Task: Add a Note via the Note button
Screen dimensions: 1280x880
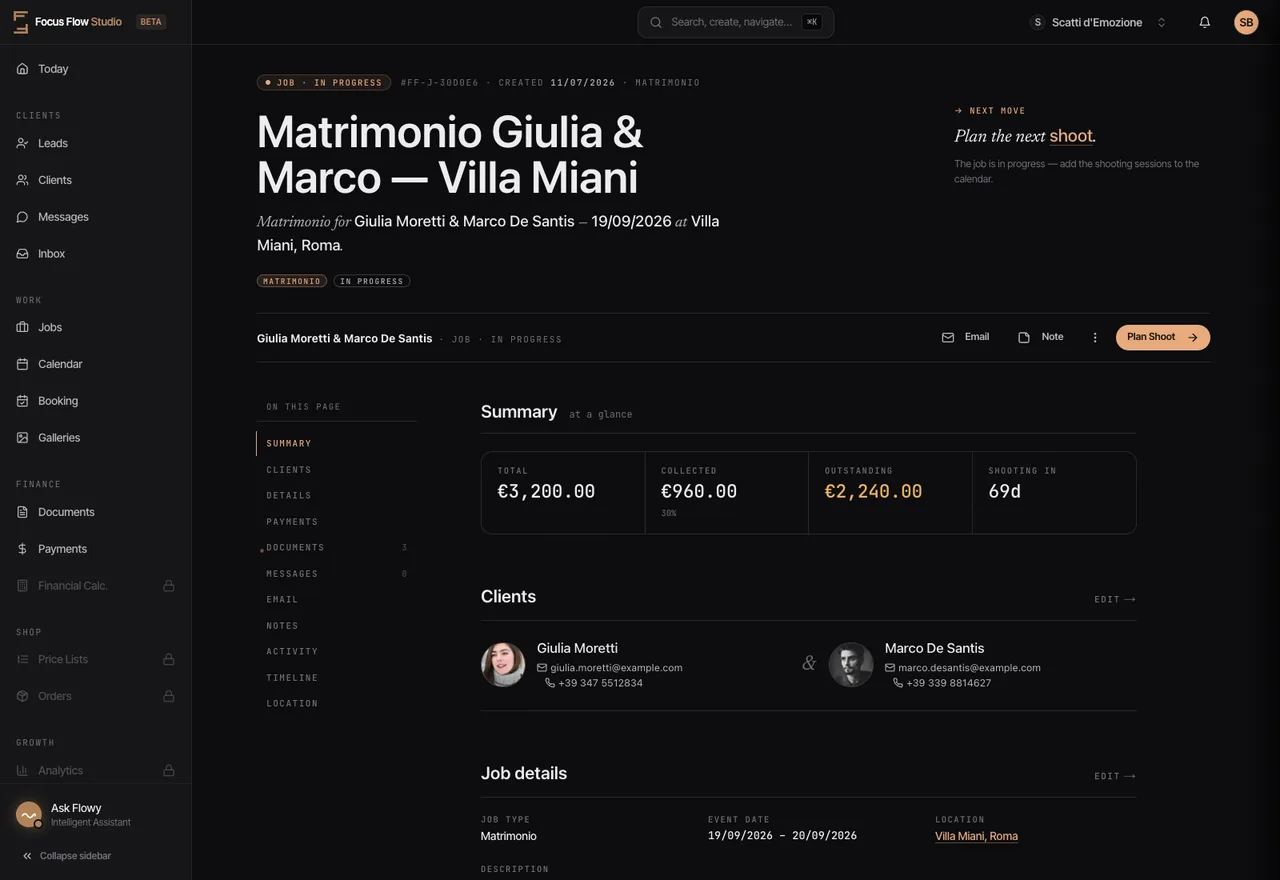Action: coord(1041,337)
